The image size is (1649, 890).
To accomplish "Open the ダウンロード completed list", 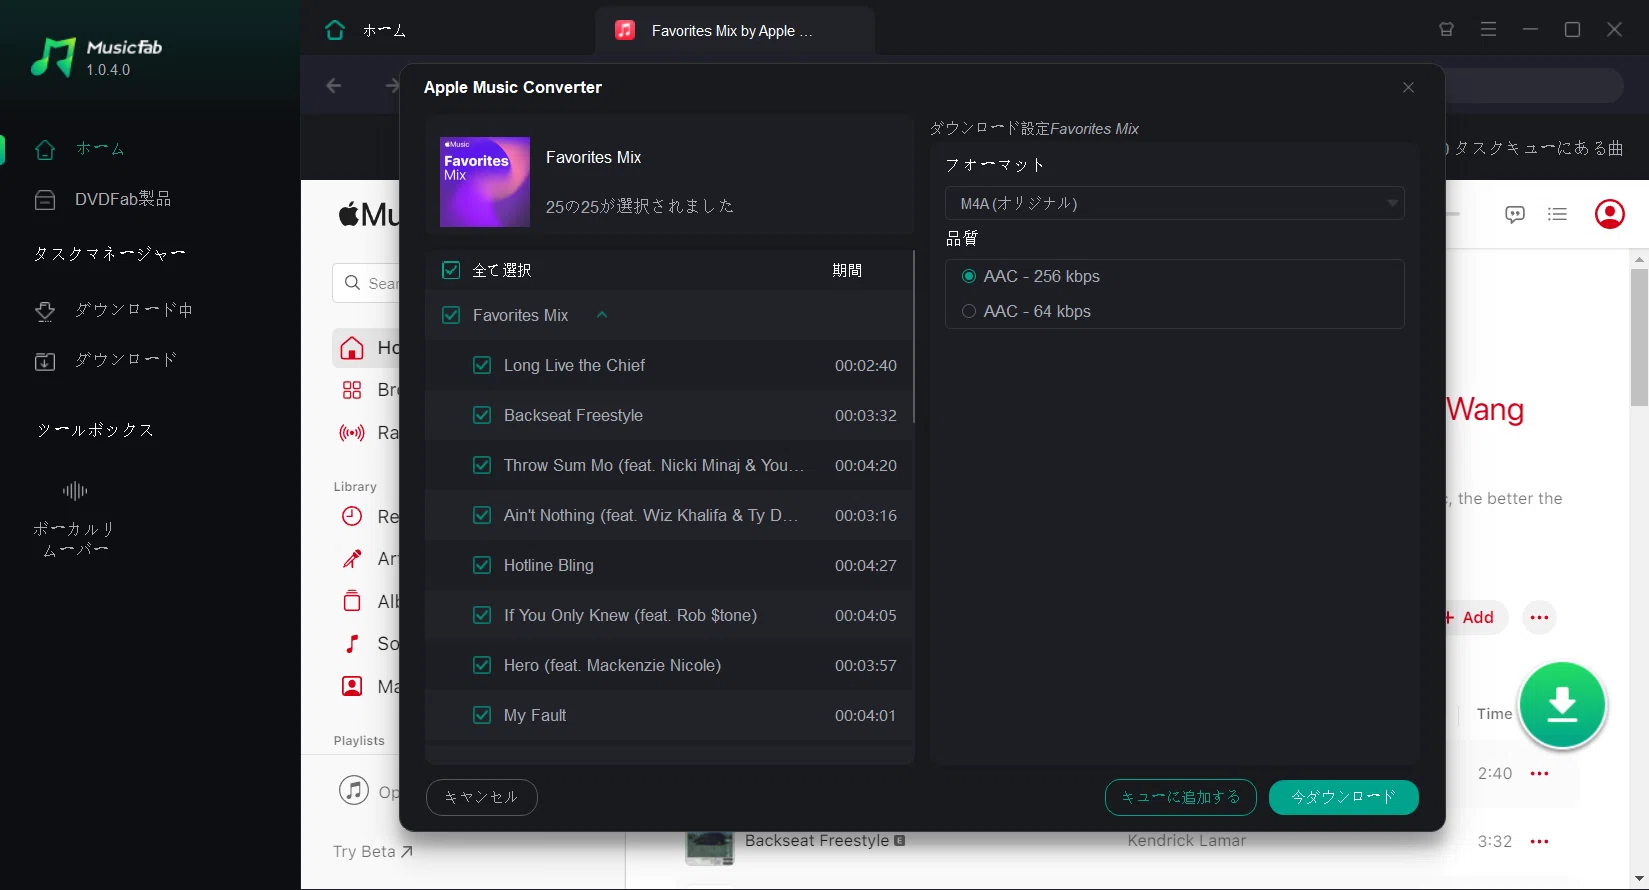I will 105,360.
